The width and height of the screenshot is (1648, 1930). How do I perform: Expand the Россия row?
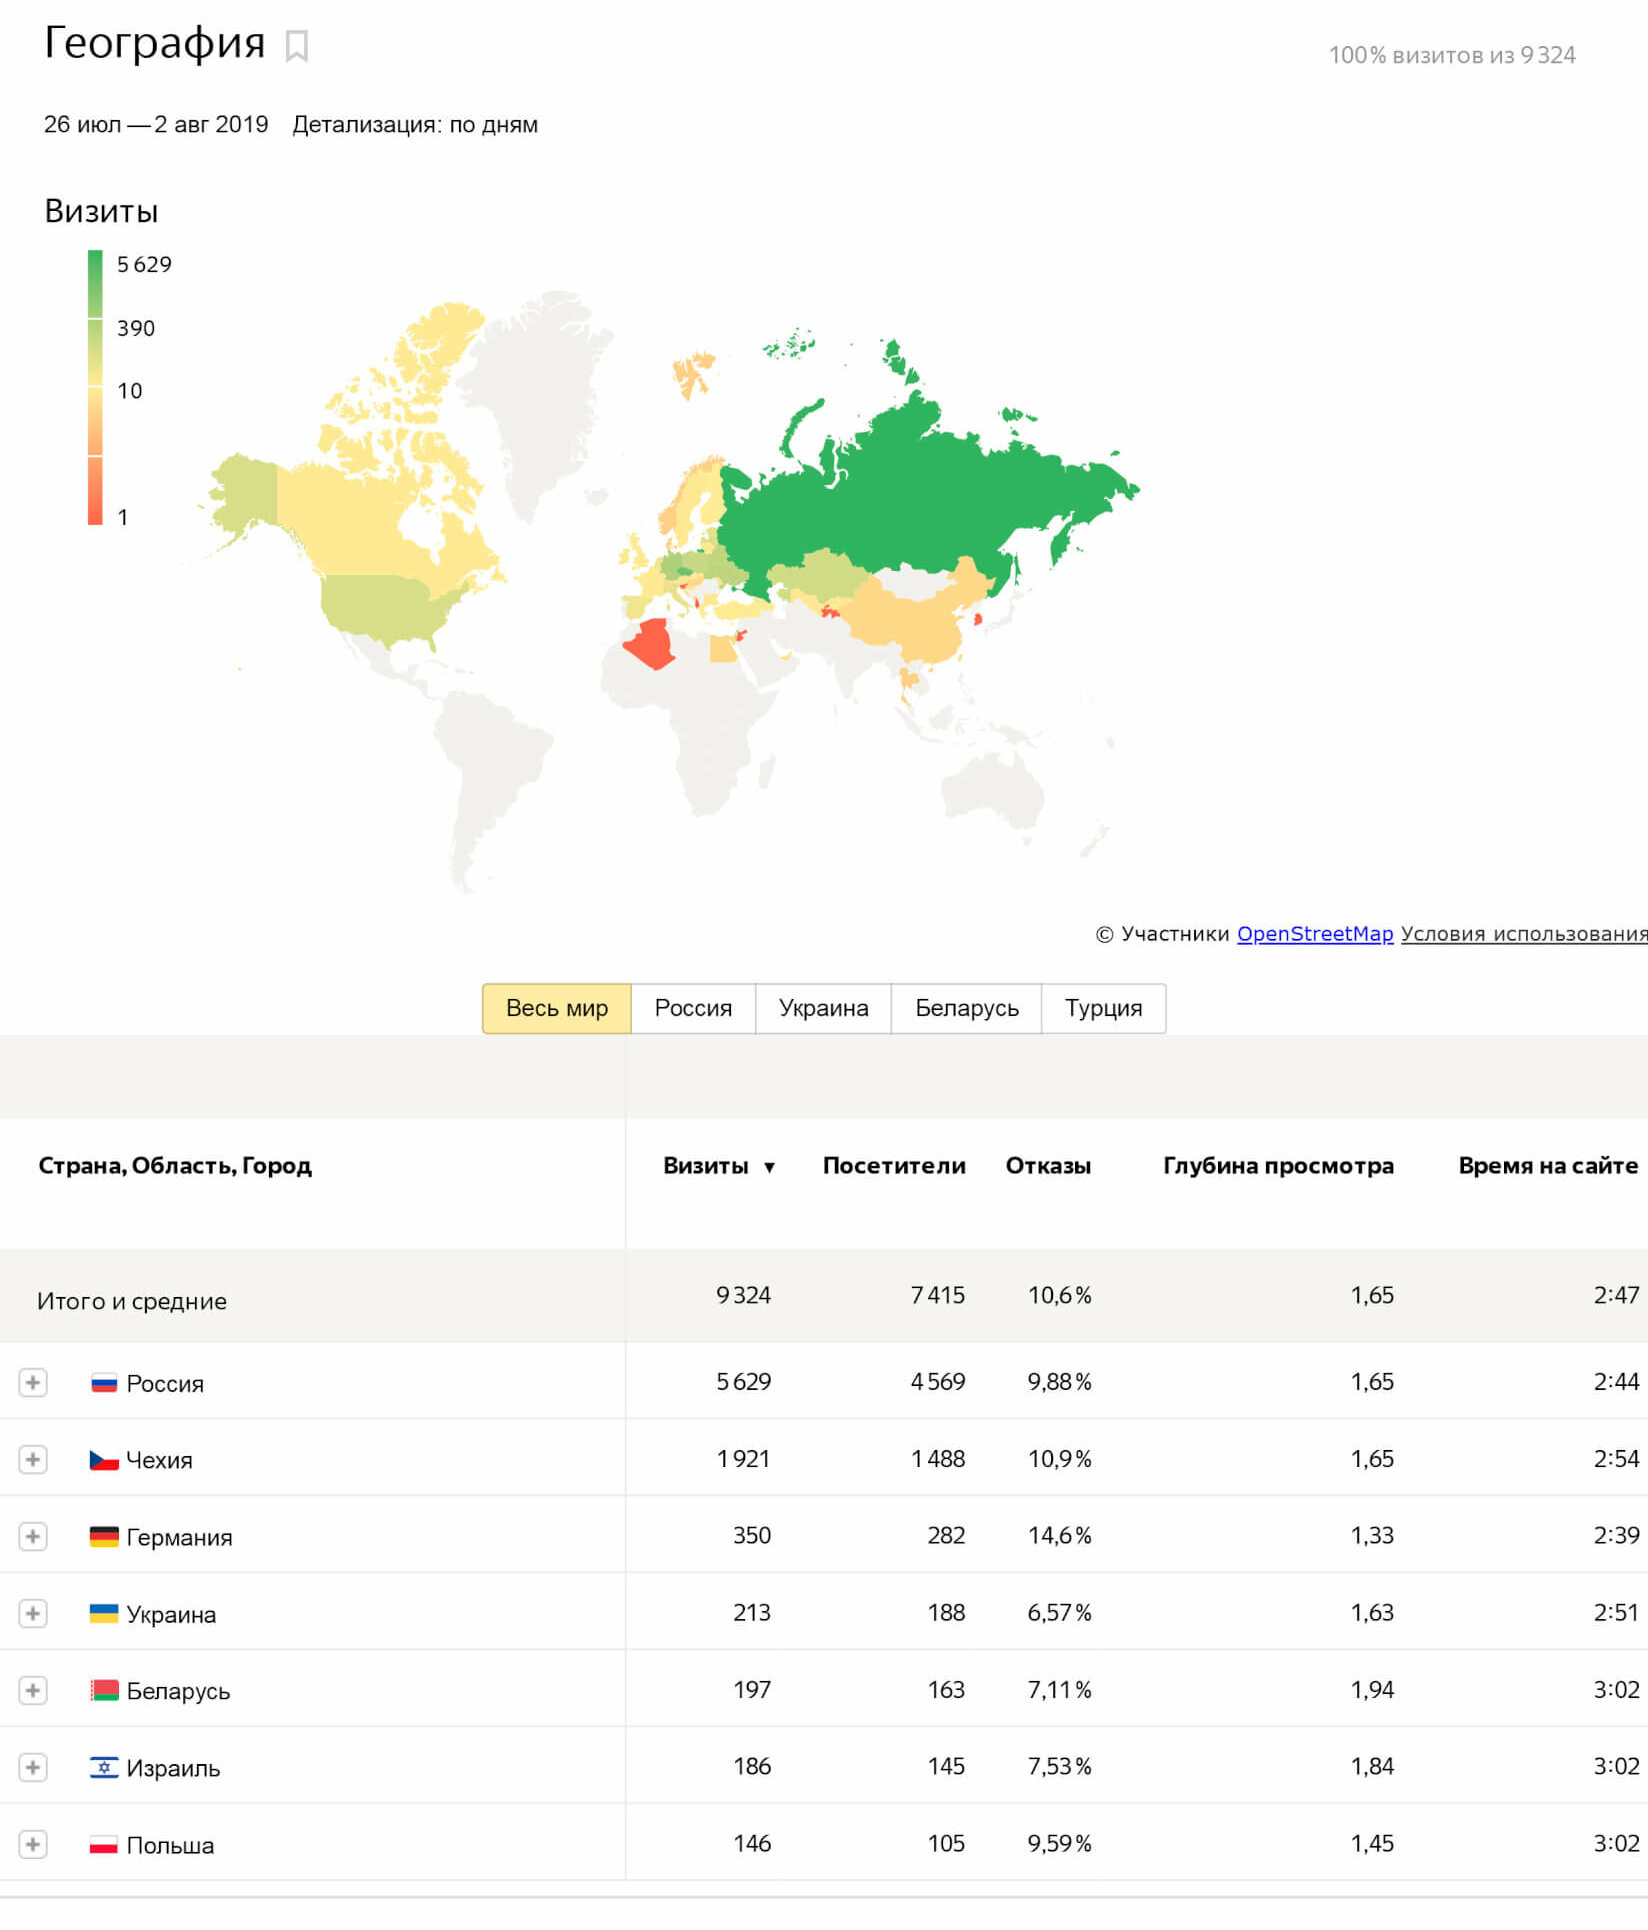[33, 1382]
